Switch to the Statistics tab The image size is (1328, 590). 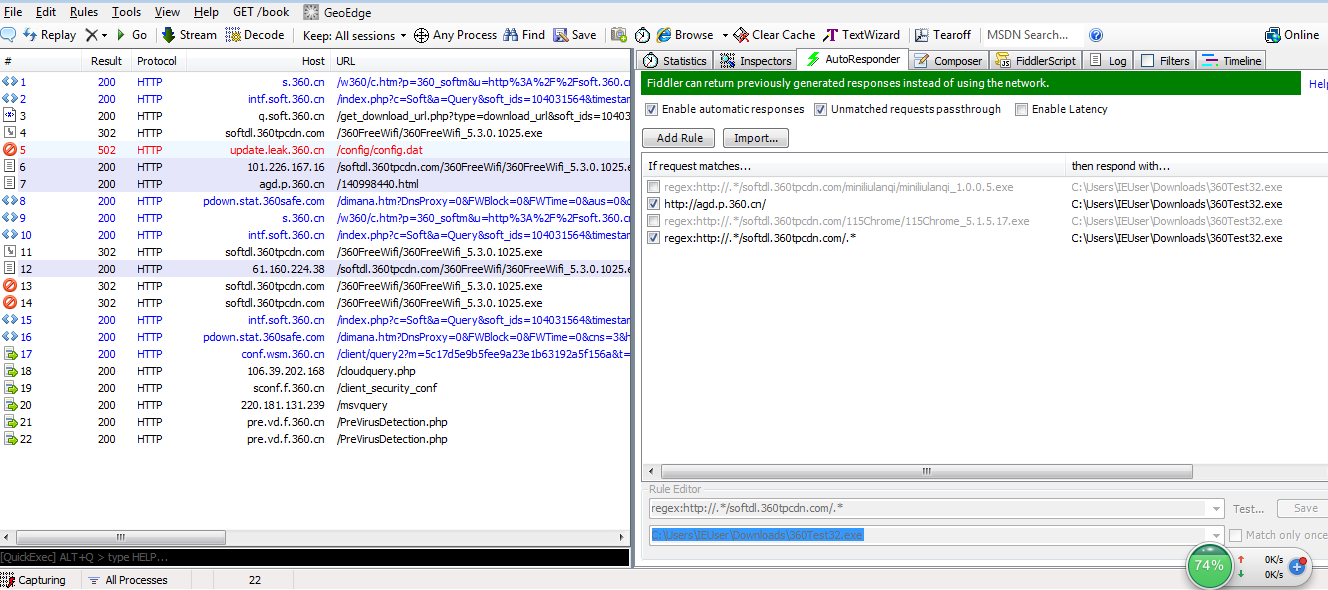coord(676,61)
